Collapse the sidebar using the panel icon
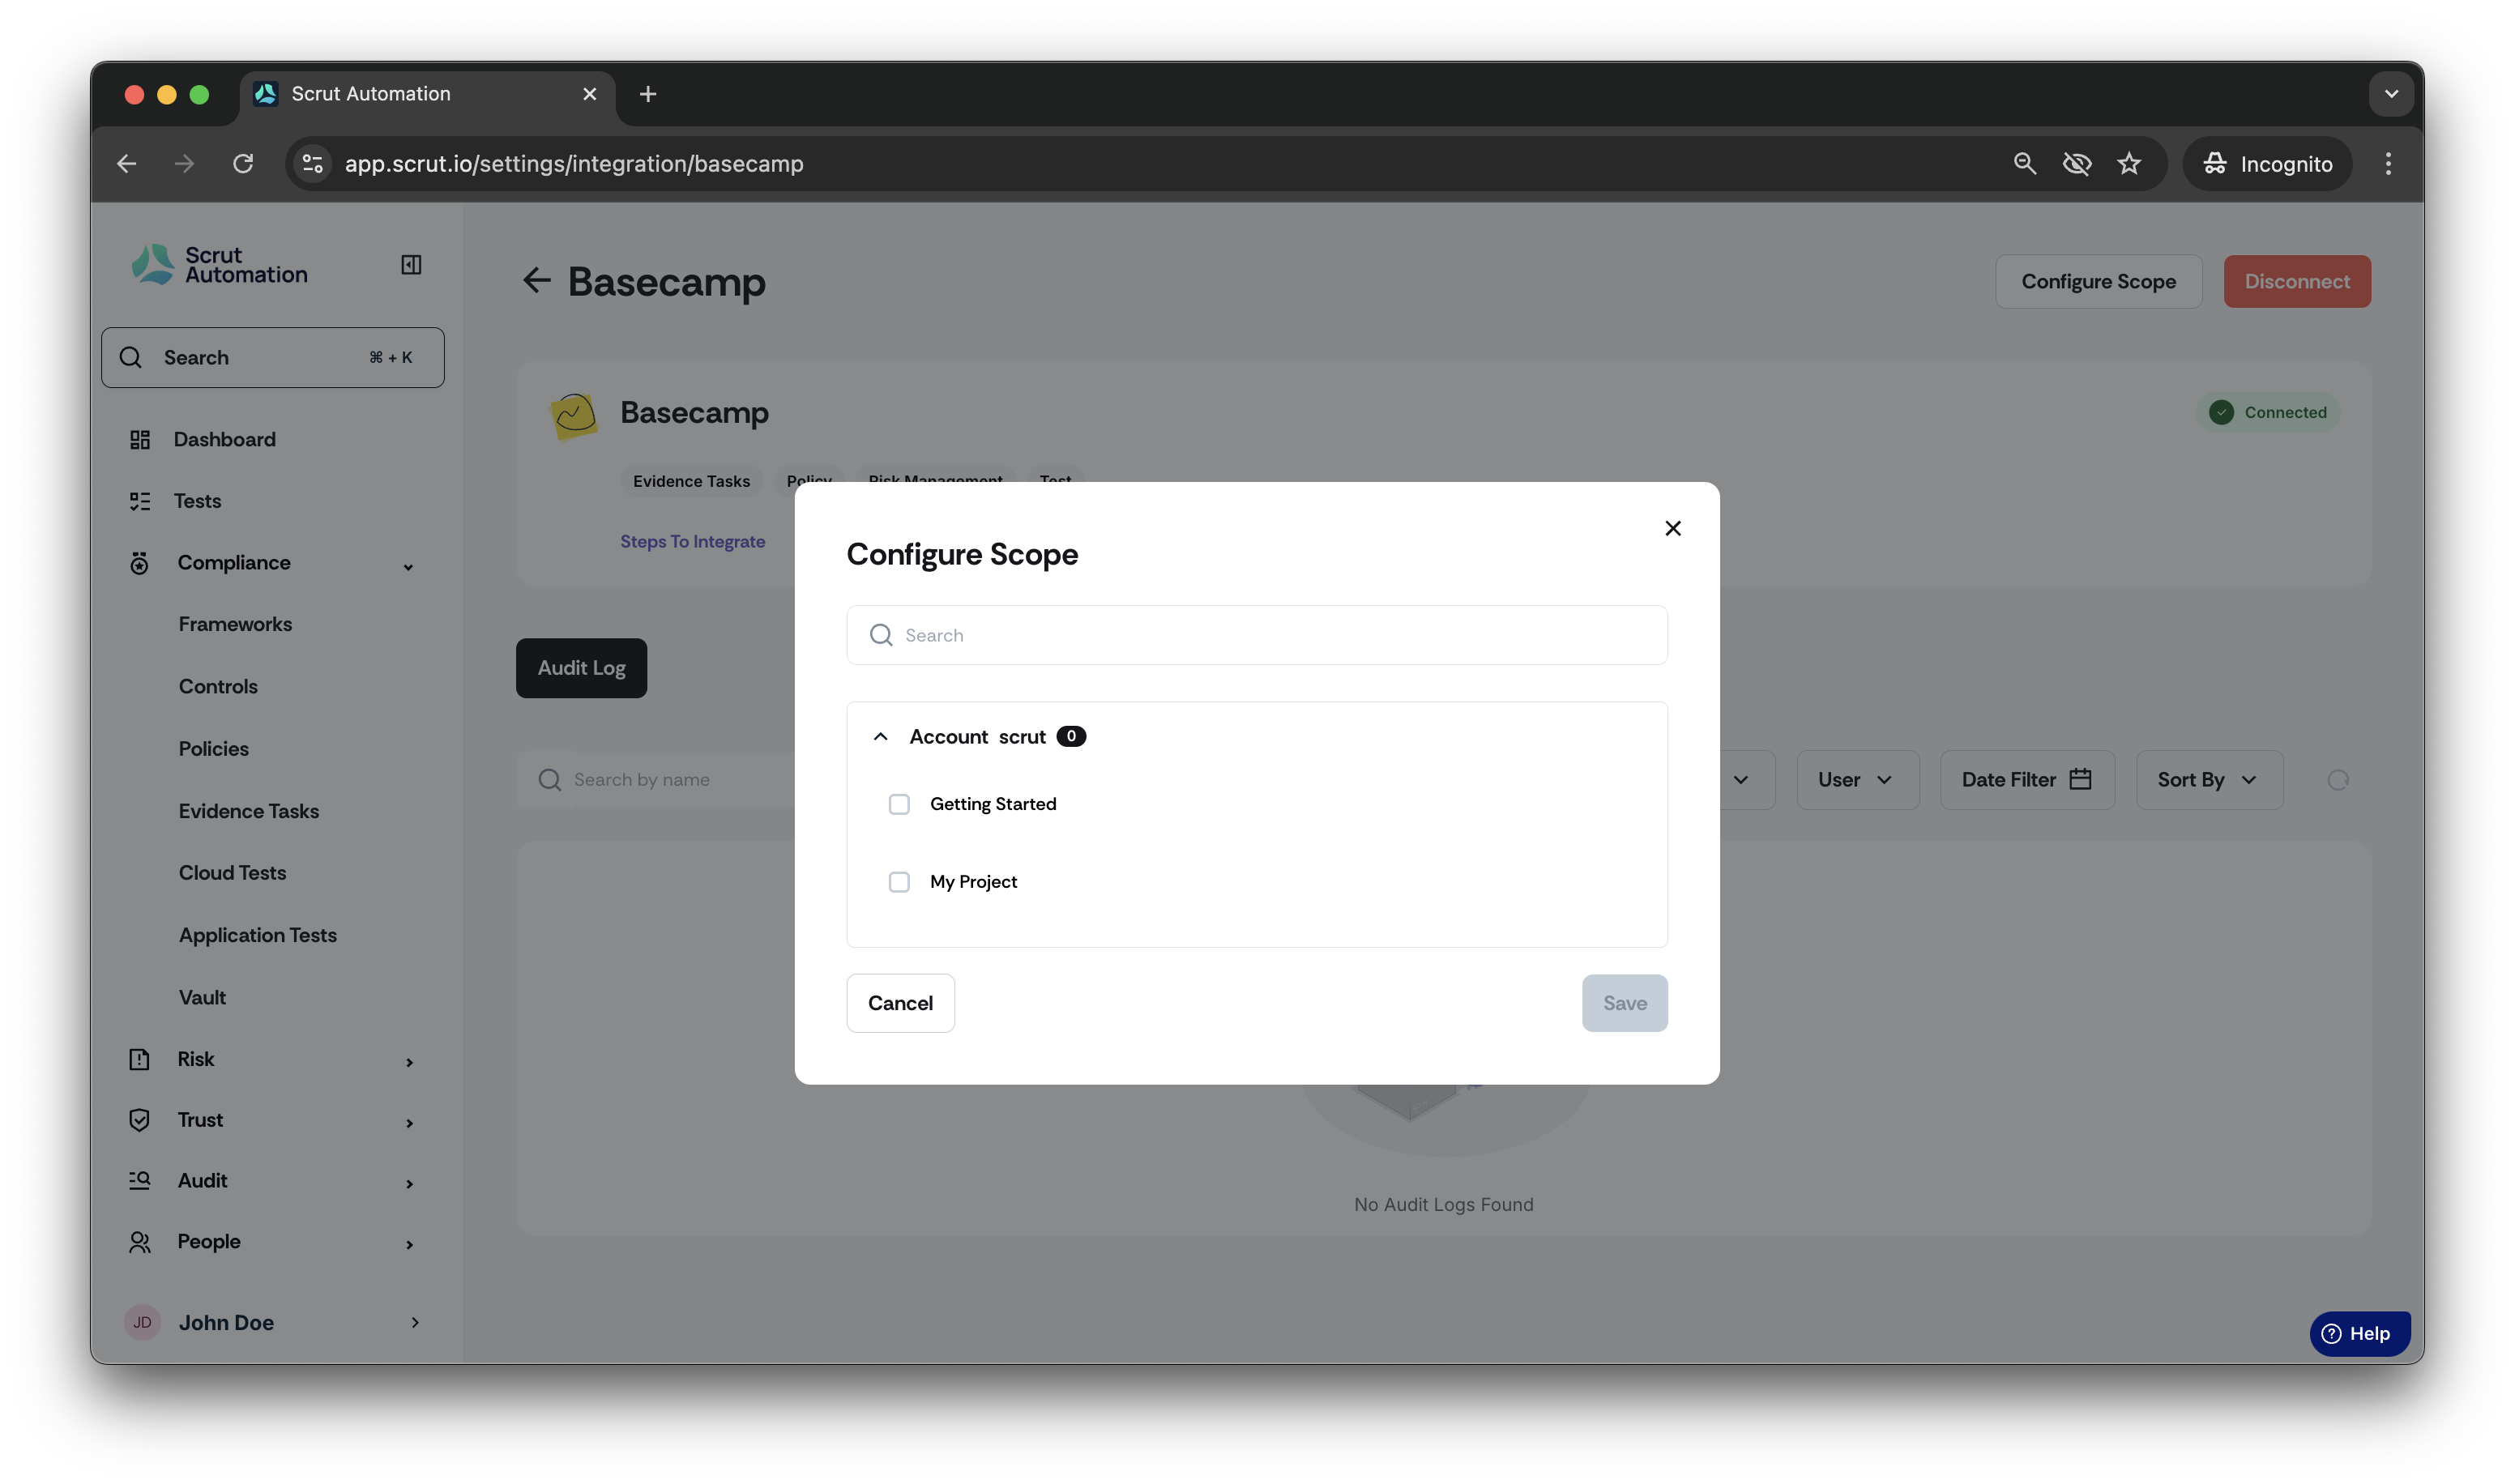This screenshot has width=2515, height=1484. tap(411, 265)
